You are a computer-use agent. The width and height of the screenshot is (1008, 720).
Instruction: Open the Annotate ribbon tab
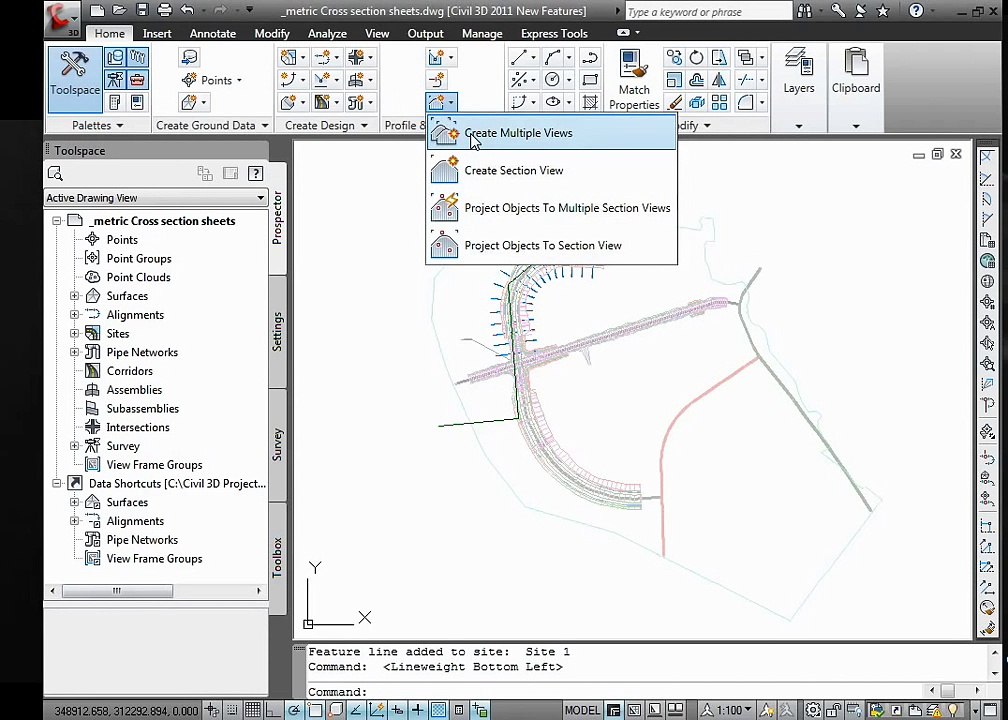pyautogui.click(x=213, y=33)
